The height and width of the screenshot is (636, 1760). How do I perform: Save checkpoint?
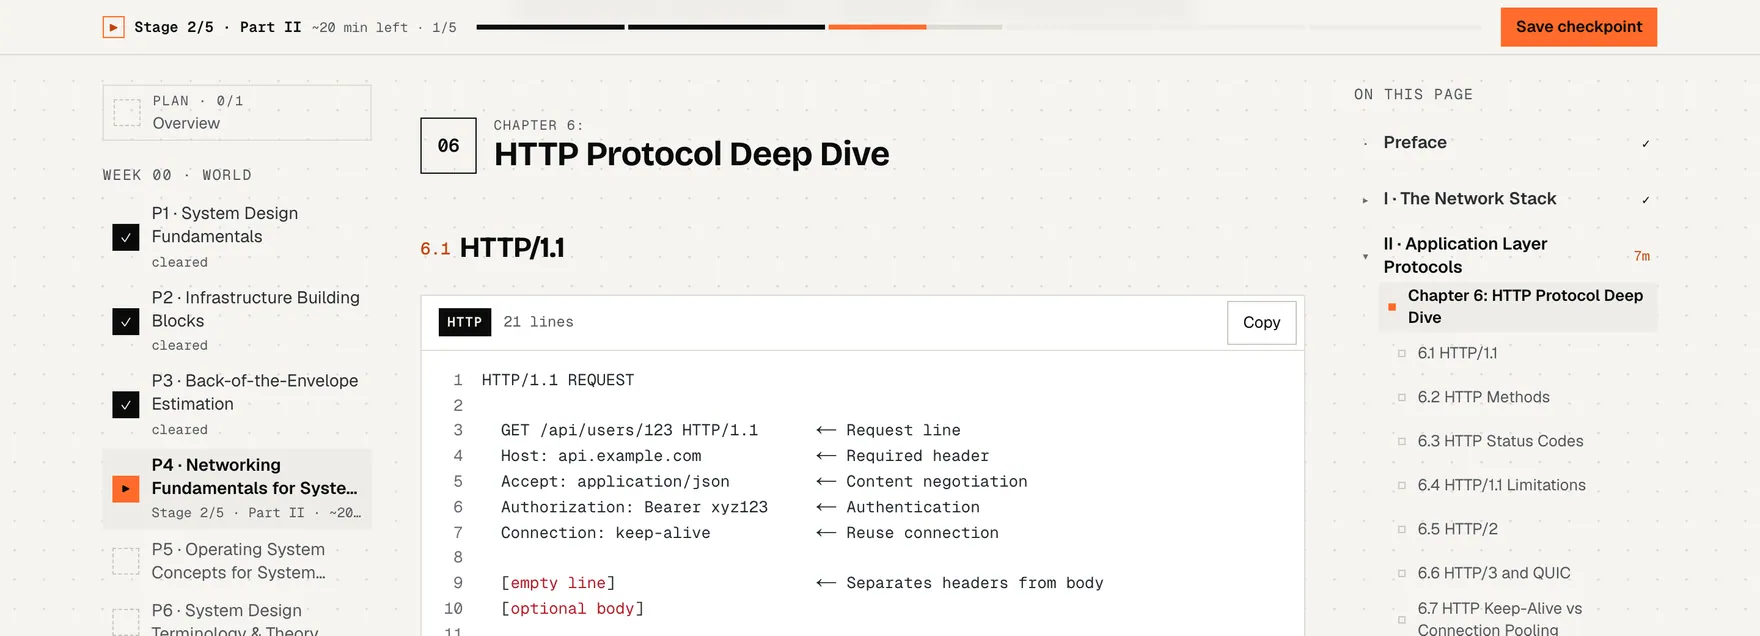tap(1579, 27)
